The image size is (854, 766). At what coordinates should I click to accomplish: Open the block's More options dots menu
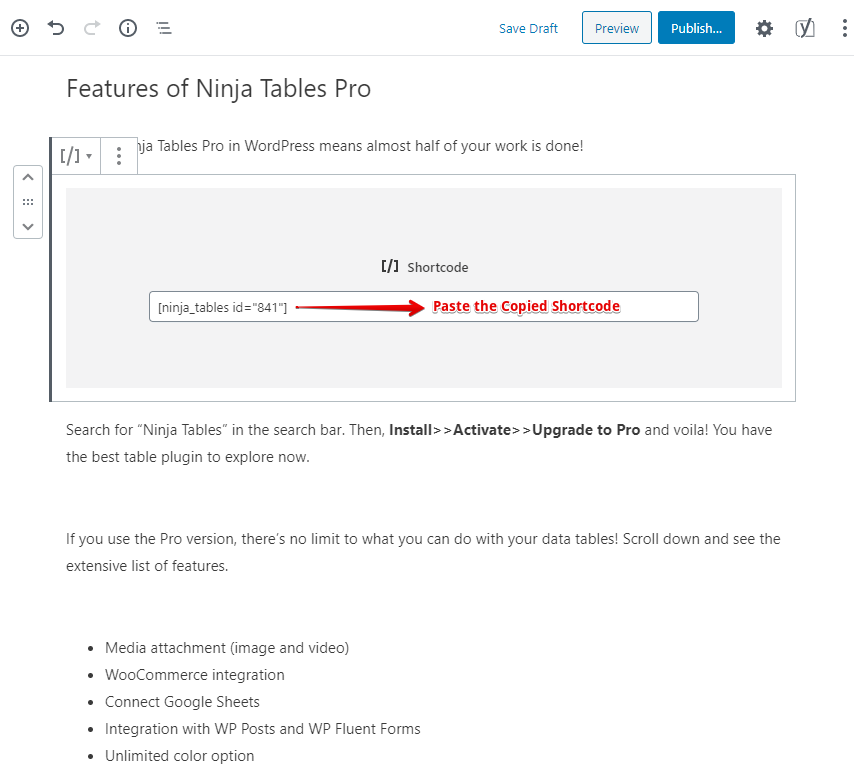(x=119, y=156)
